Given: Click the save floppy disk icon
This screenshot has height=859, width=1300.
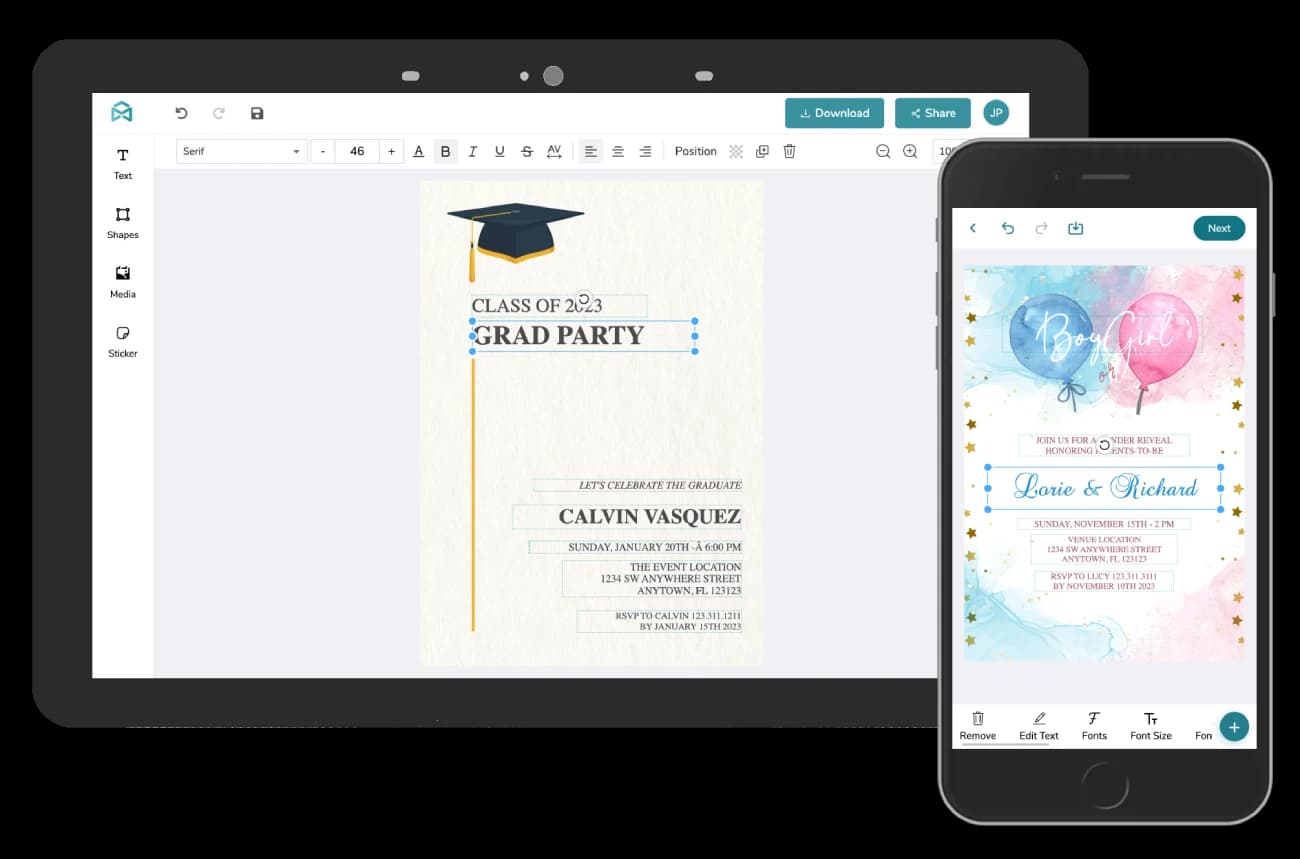Looking at the screenshot, I should [257, 113].
